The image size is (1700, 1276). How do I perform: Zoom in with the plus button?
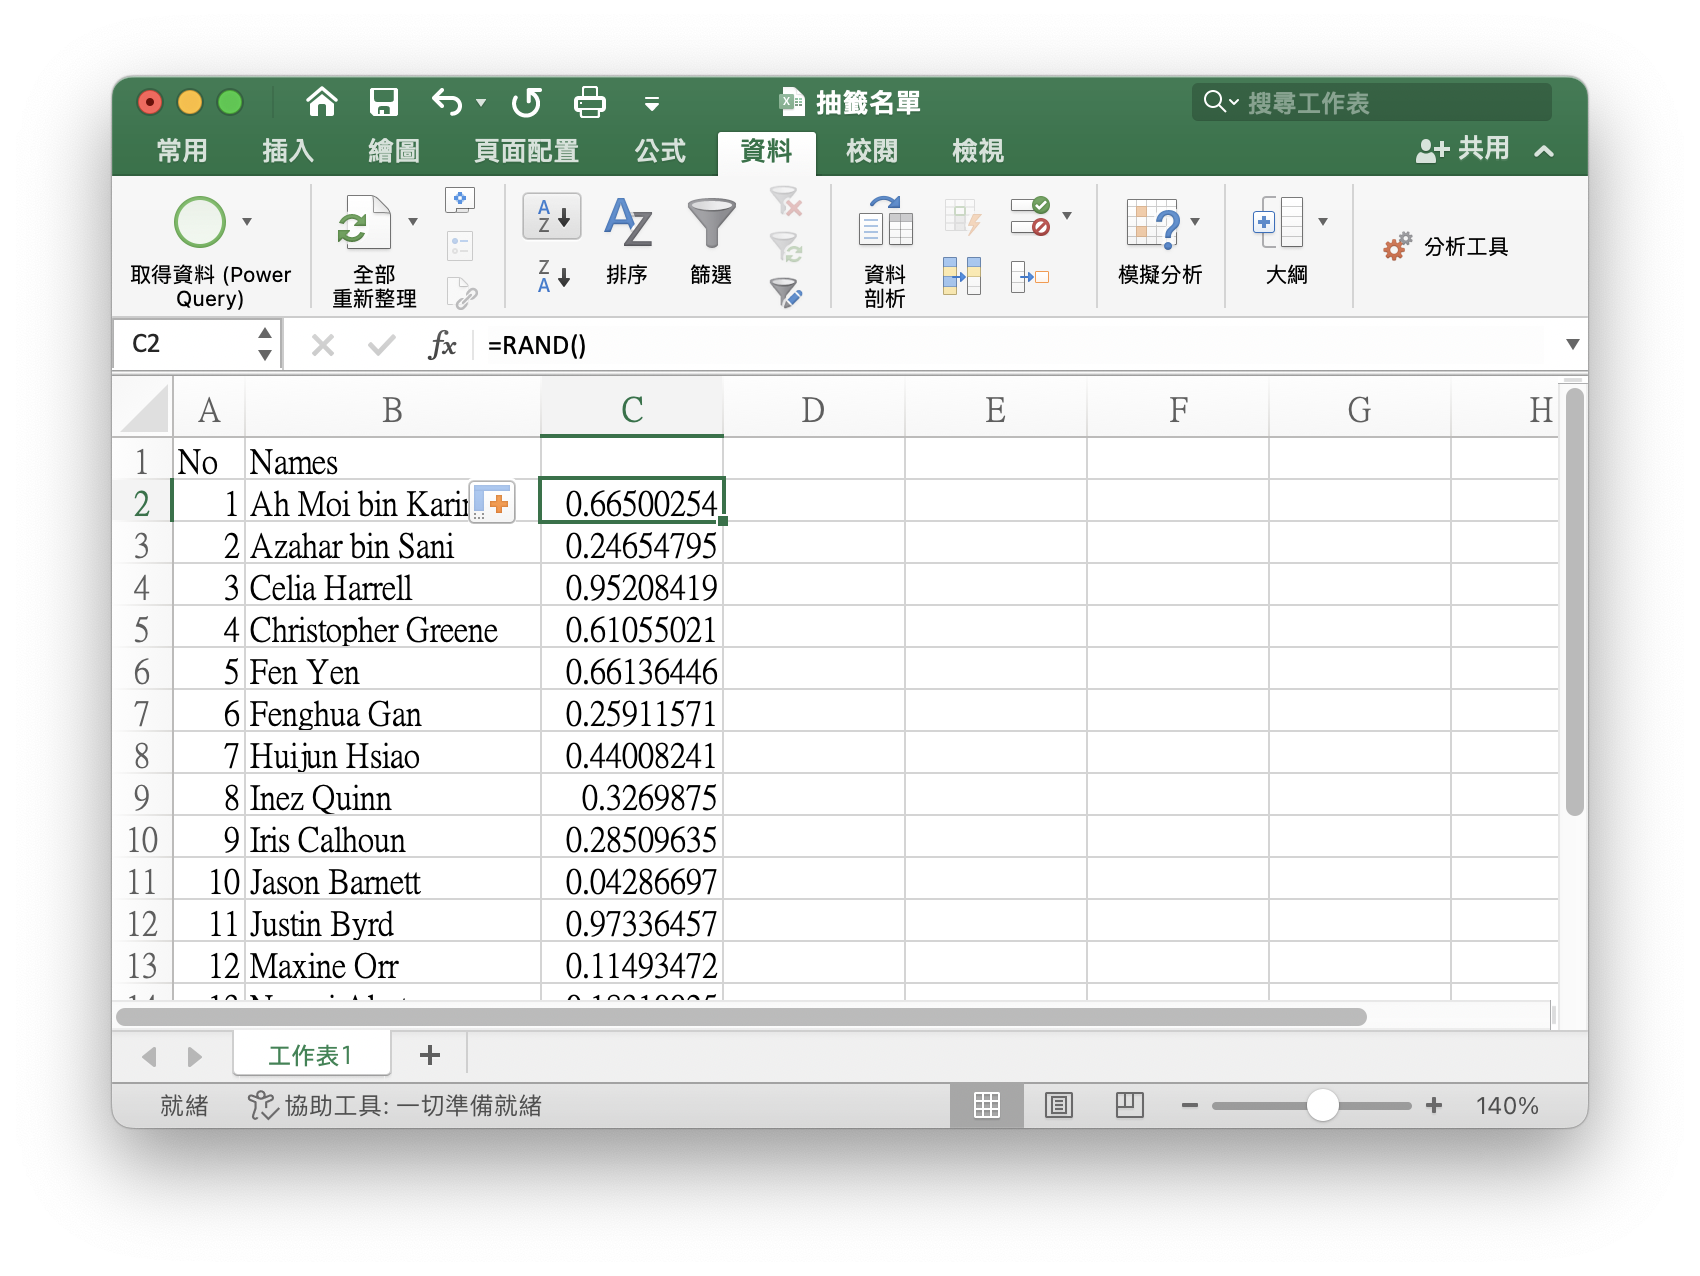click(1434, 1105)
